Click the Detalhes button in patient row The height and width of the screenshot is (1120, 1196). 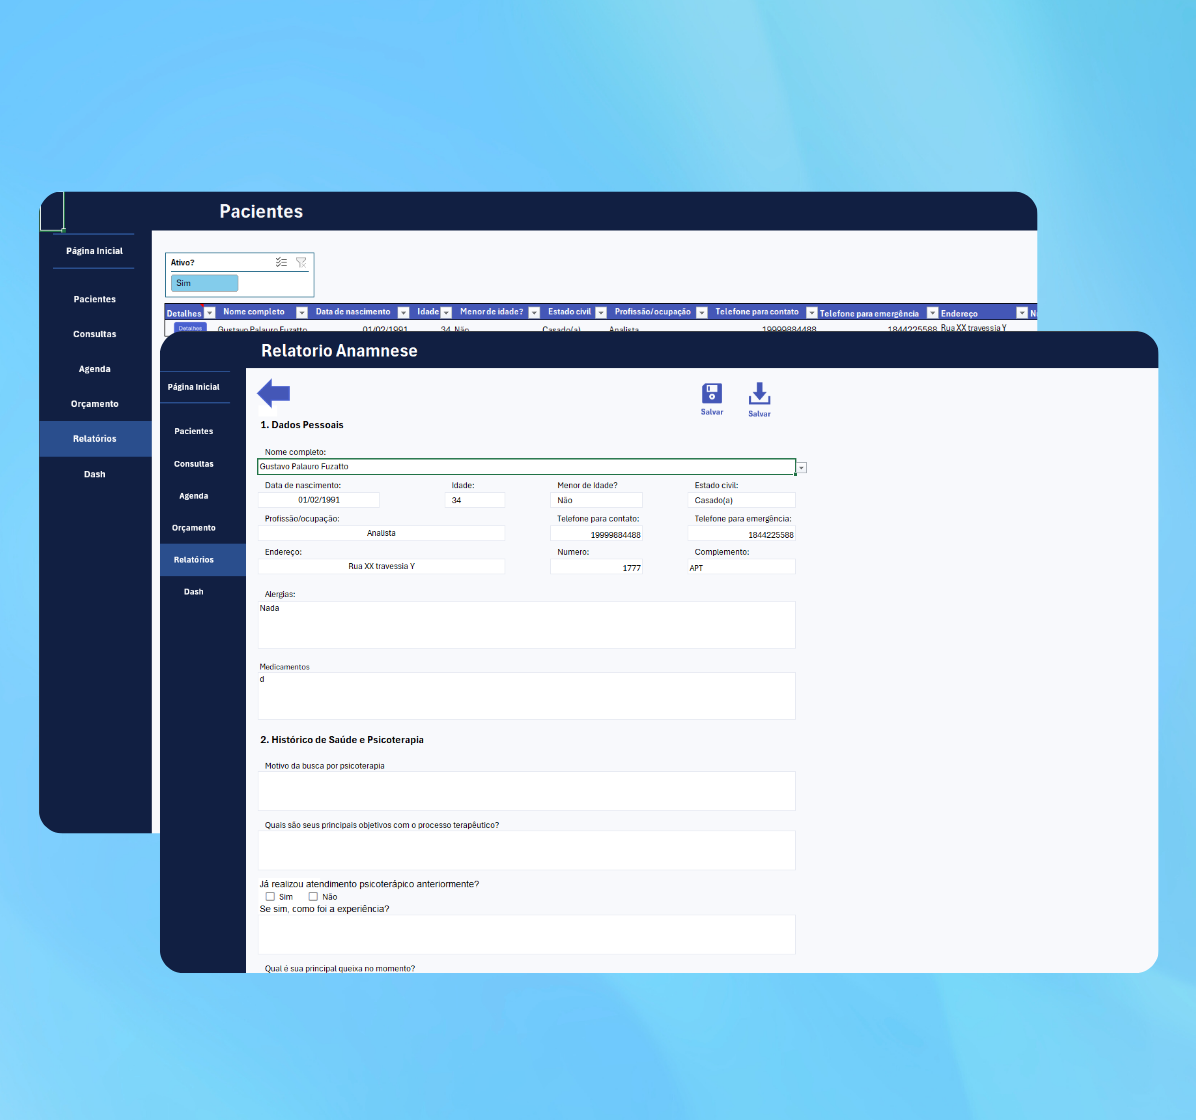click(x=190, y=327)
